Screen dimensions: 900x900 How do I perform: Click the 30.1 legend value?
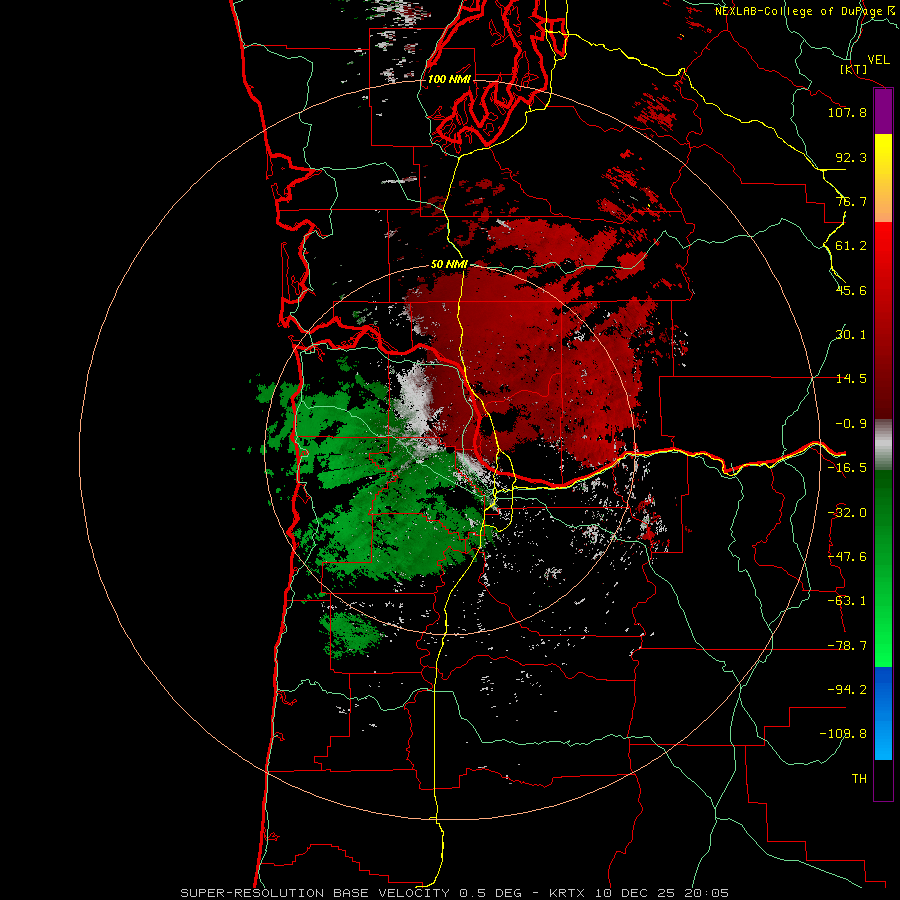851,335
